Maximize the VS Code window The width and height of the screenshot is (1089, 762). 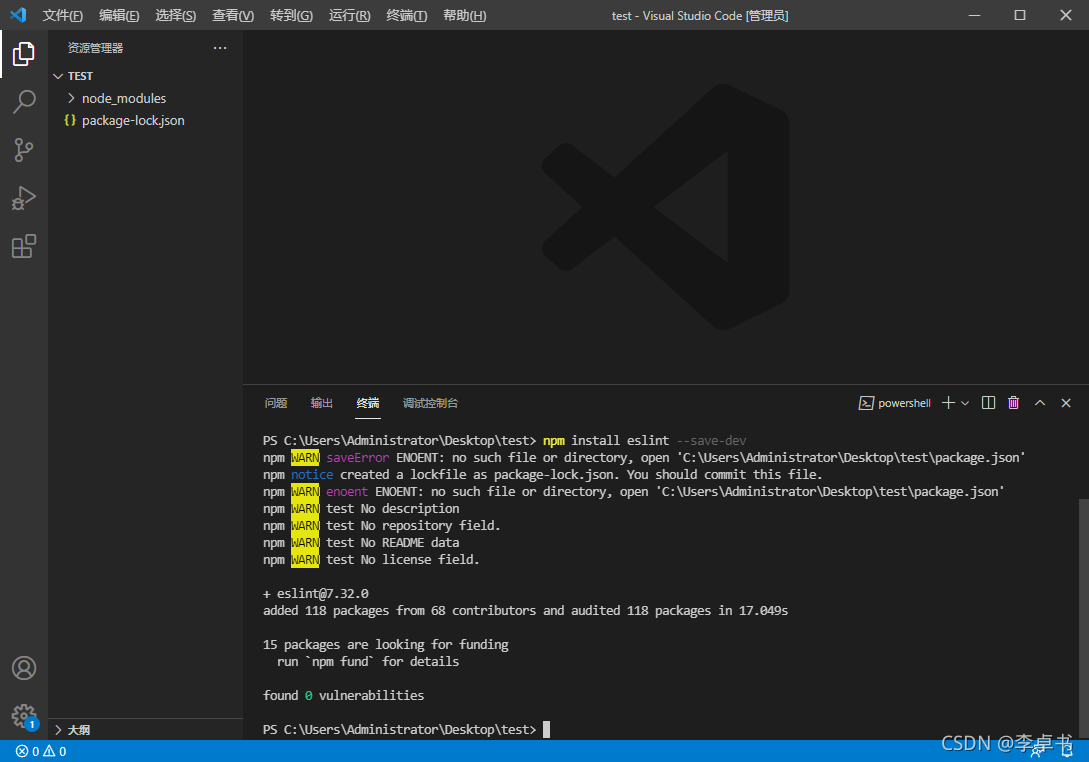coord(1020,15)
